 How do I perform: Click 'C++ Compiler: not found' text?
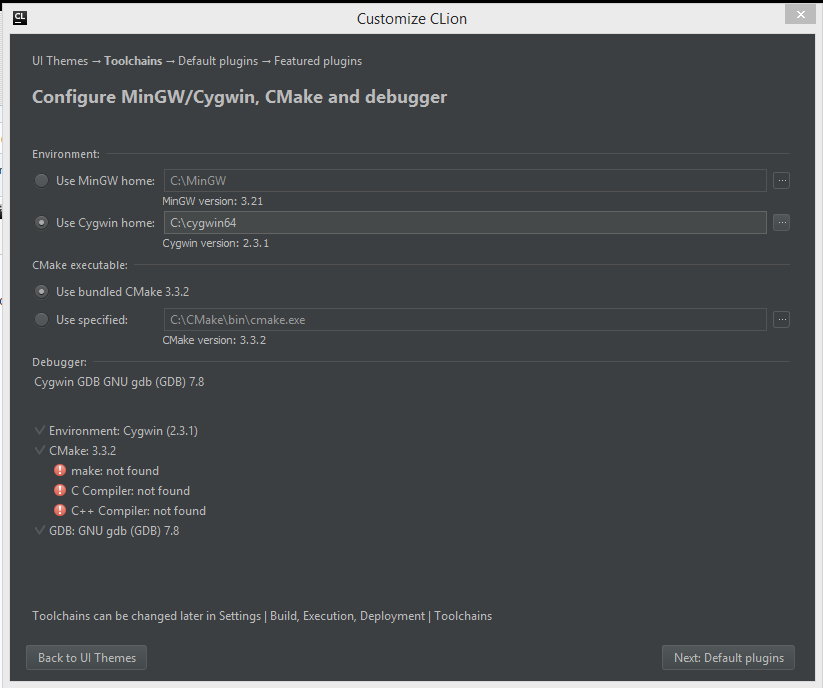click(139, 511)
